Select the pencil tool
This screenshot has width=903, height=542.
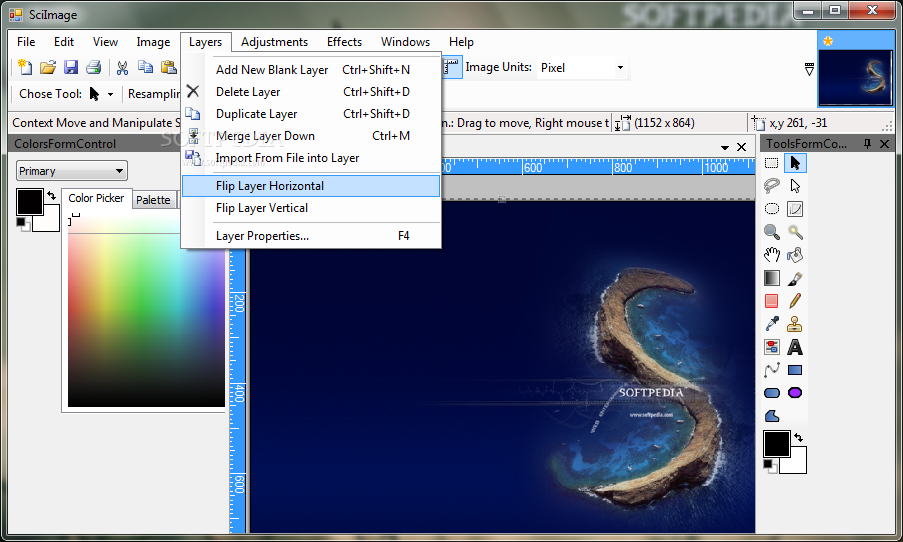(795, 301)
